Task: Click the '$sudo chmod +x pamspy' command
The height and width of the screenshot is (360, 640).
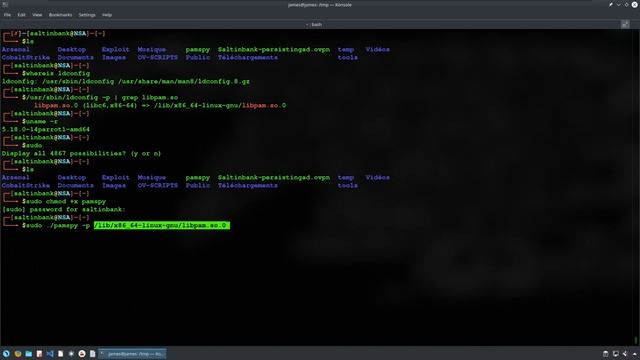Action: coord(64,202)
